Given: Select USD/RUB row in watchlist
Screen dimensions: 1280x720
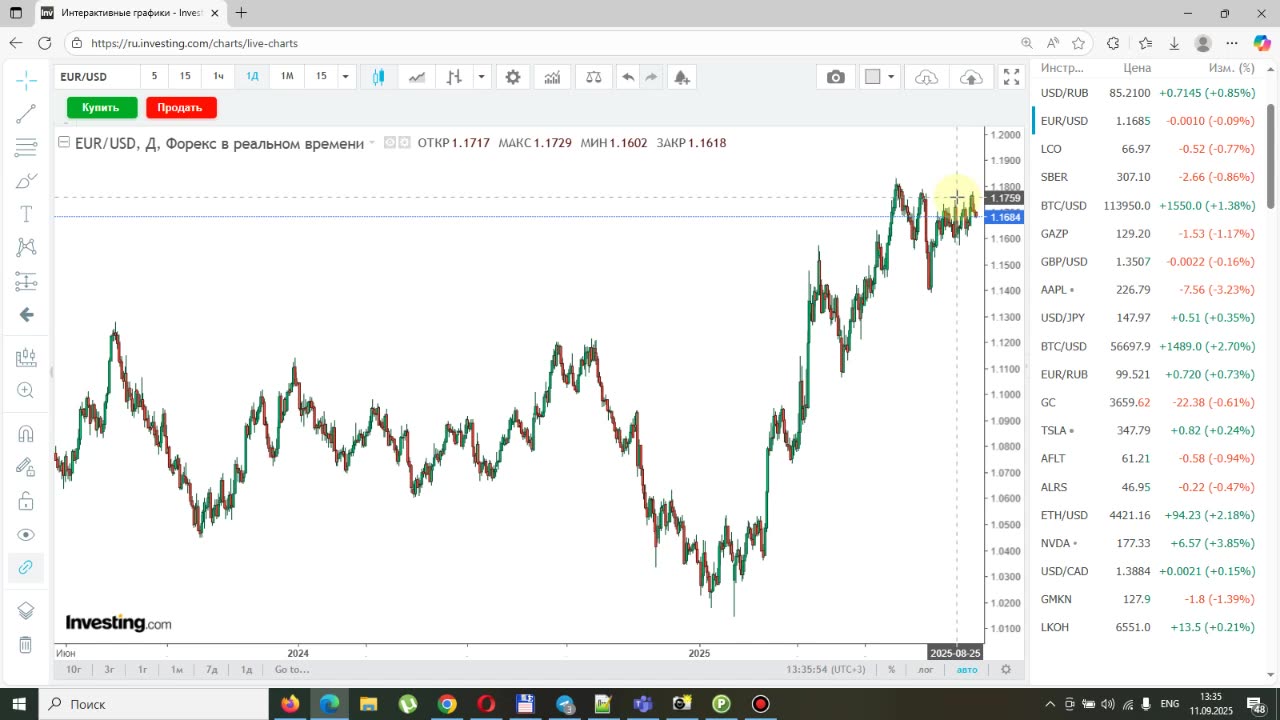Looking at the screenshot, I should 1147,93.
